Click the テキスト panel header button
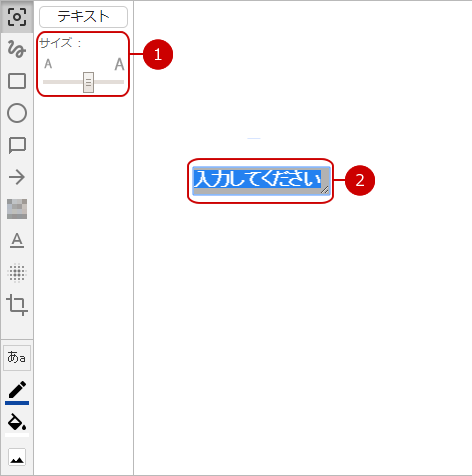Screen dimensions: 472x476 [83, 17]
